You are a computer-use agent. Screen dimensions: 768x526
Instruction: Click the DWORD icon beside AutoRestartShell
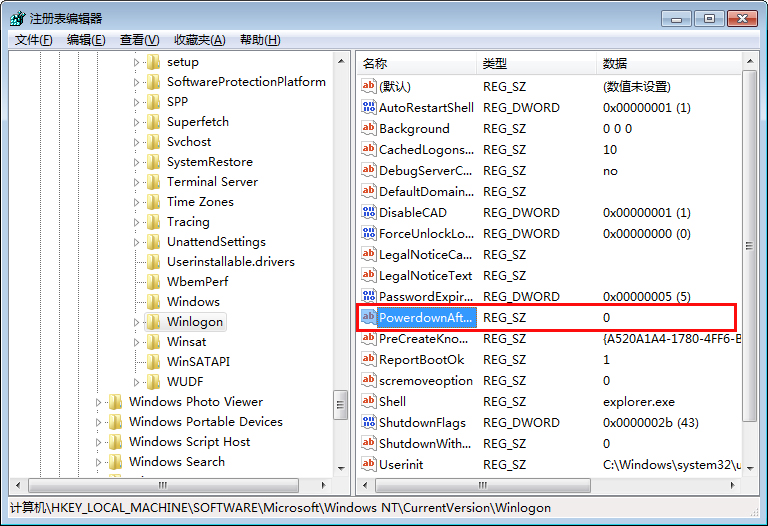point(368,108)
